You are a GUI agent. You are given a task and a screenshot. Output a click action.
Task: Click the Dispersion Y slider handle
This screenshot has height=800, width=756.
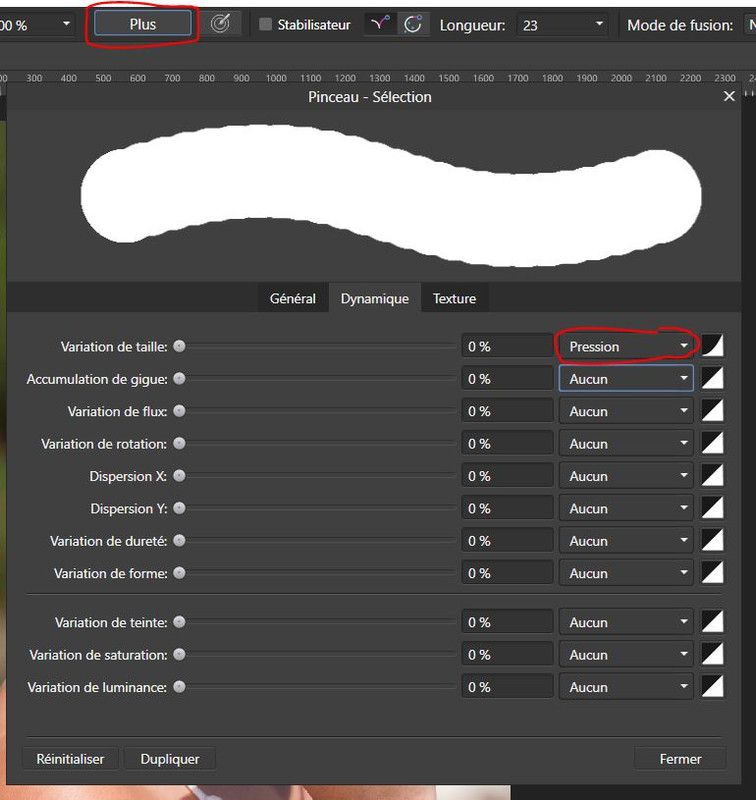coord(179,508)
